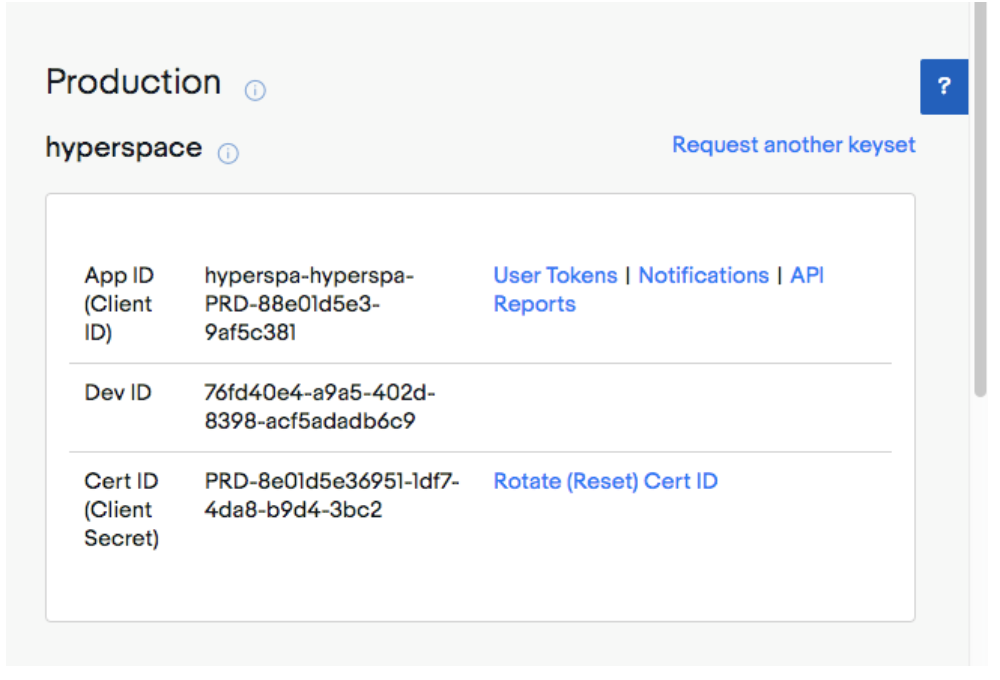Click the Dev ID value string

click(319, 407)
